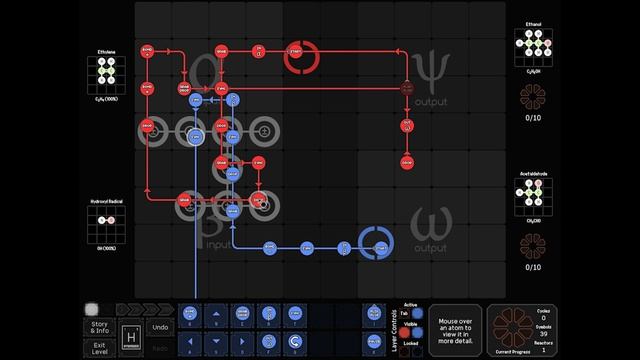This screenshot has height=360, width=640.
Task: Click the blue Start node on the grid
Action: tap(380, 248)
